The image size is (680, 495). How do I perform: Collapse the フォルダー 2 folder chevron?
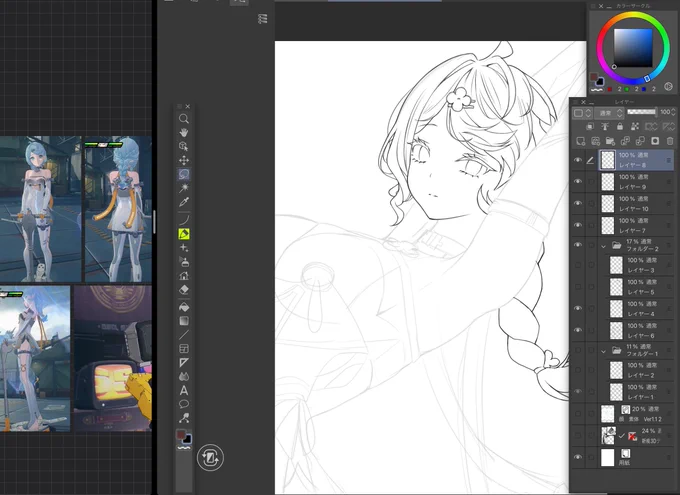tap(603, 246)
